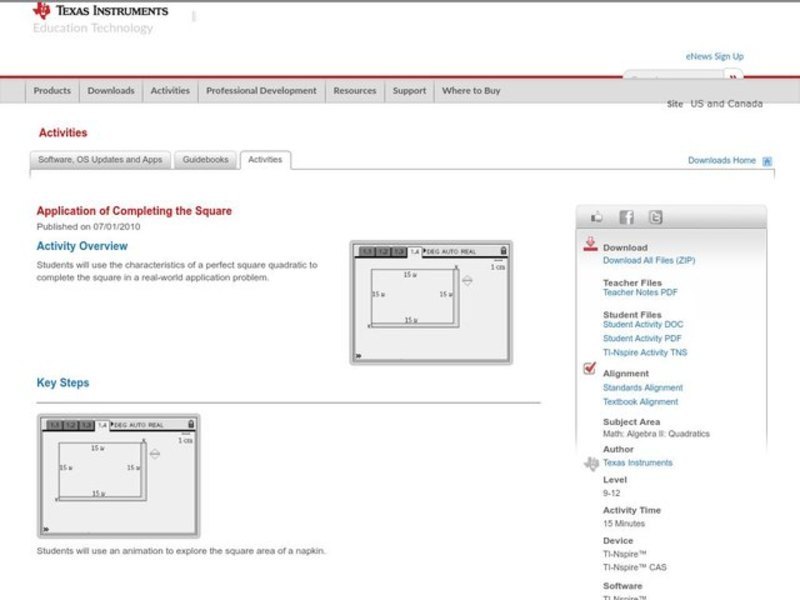This screenshot has height=600, width=800.
Task: Open the Student Activity DOC link
Action: [643, 325]
